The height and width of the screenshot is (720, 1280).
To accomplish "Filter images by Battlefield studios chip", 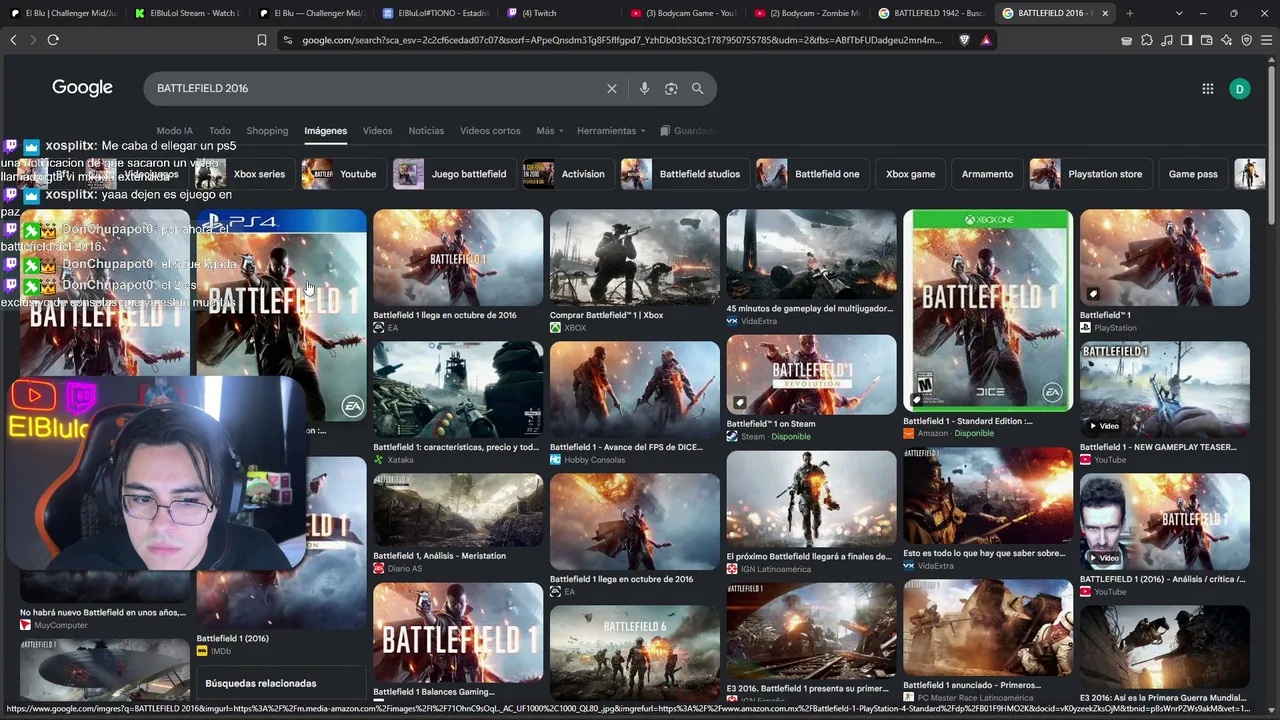I will 686,174.
